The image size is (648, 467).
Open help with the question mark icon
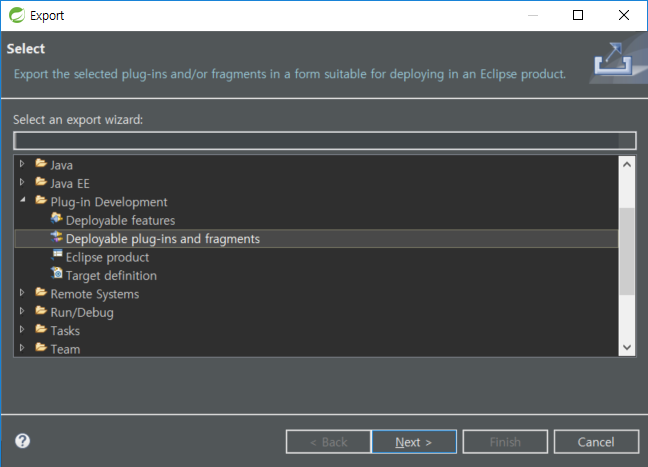[x=23, y=441]
